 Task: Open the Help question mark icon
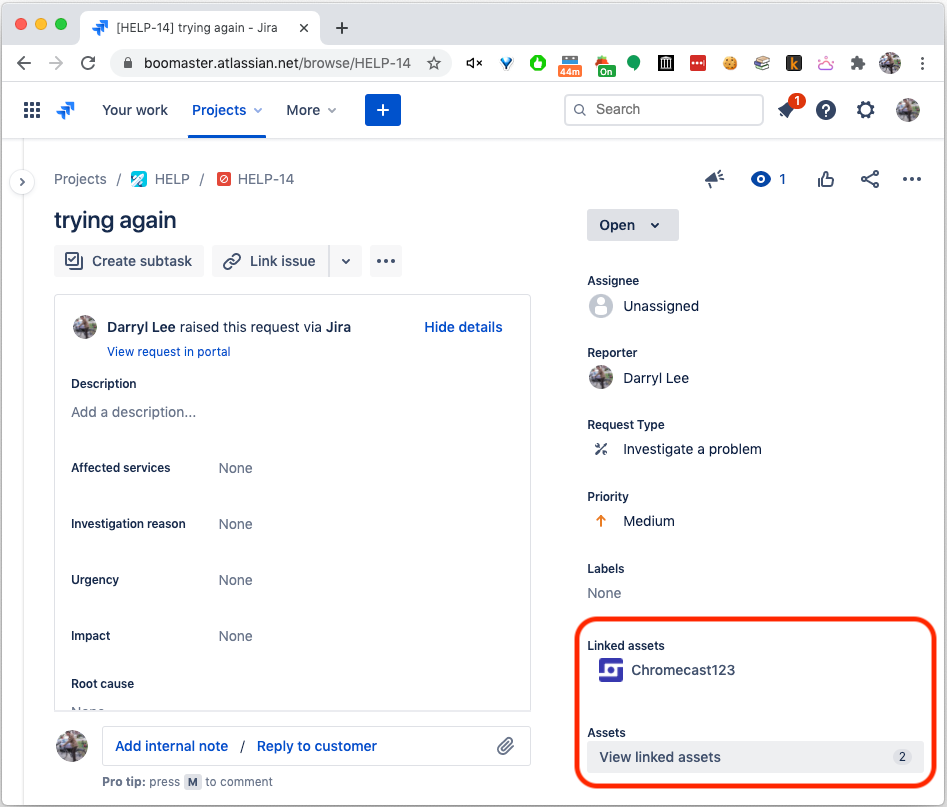(826, 110)
